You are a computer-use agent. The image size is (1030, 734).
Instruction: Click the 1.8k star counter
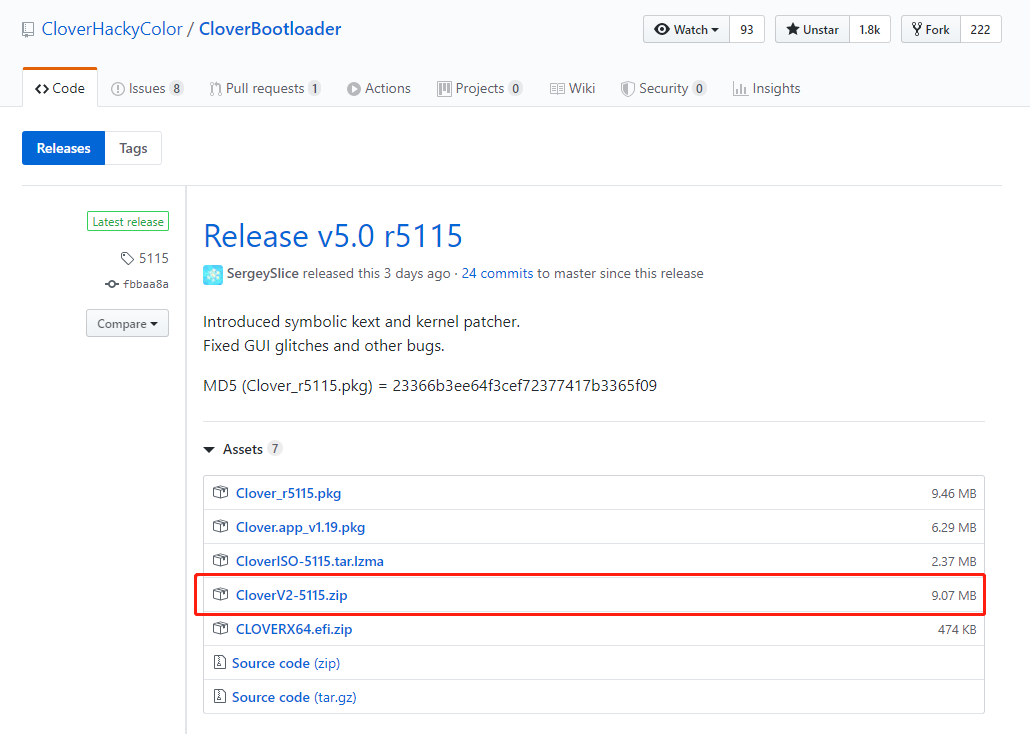[869, 29]
